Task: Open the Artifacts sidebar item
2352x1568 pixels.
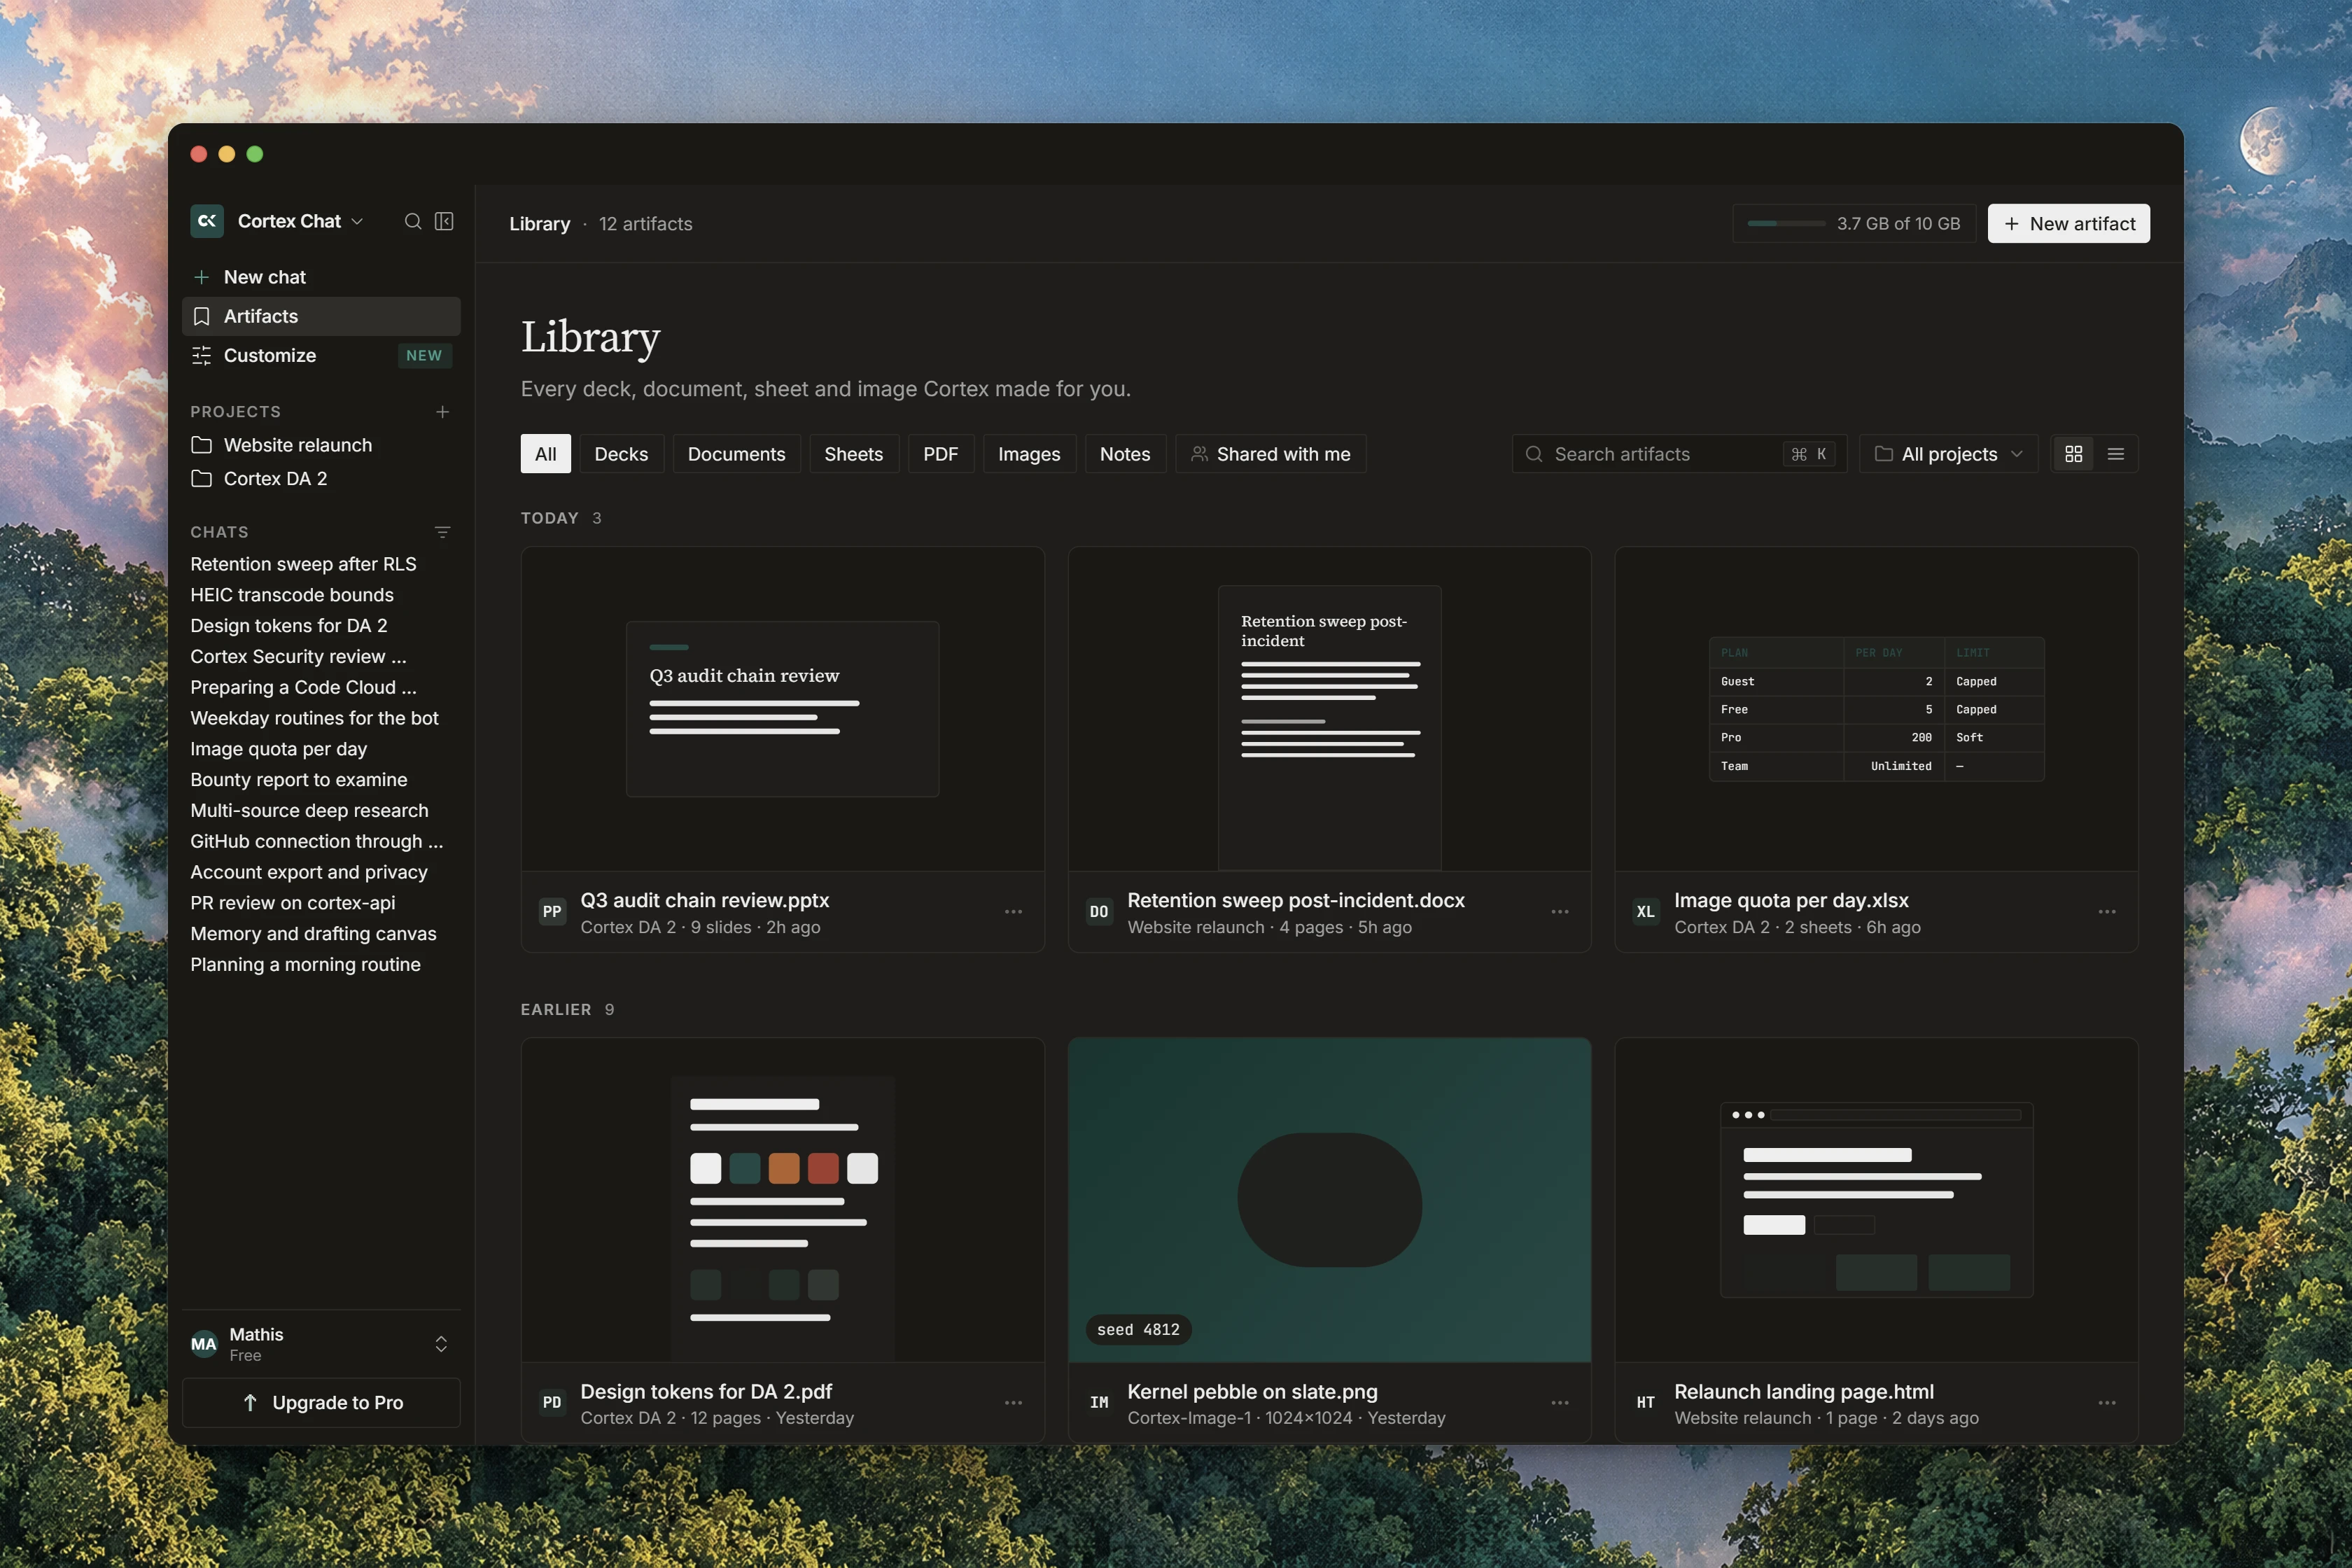Action: [321, 316]
